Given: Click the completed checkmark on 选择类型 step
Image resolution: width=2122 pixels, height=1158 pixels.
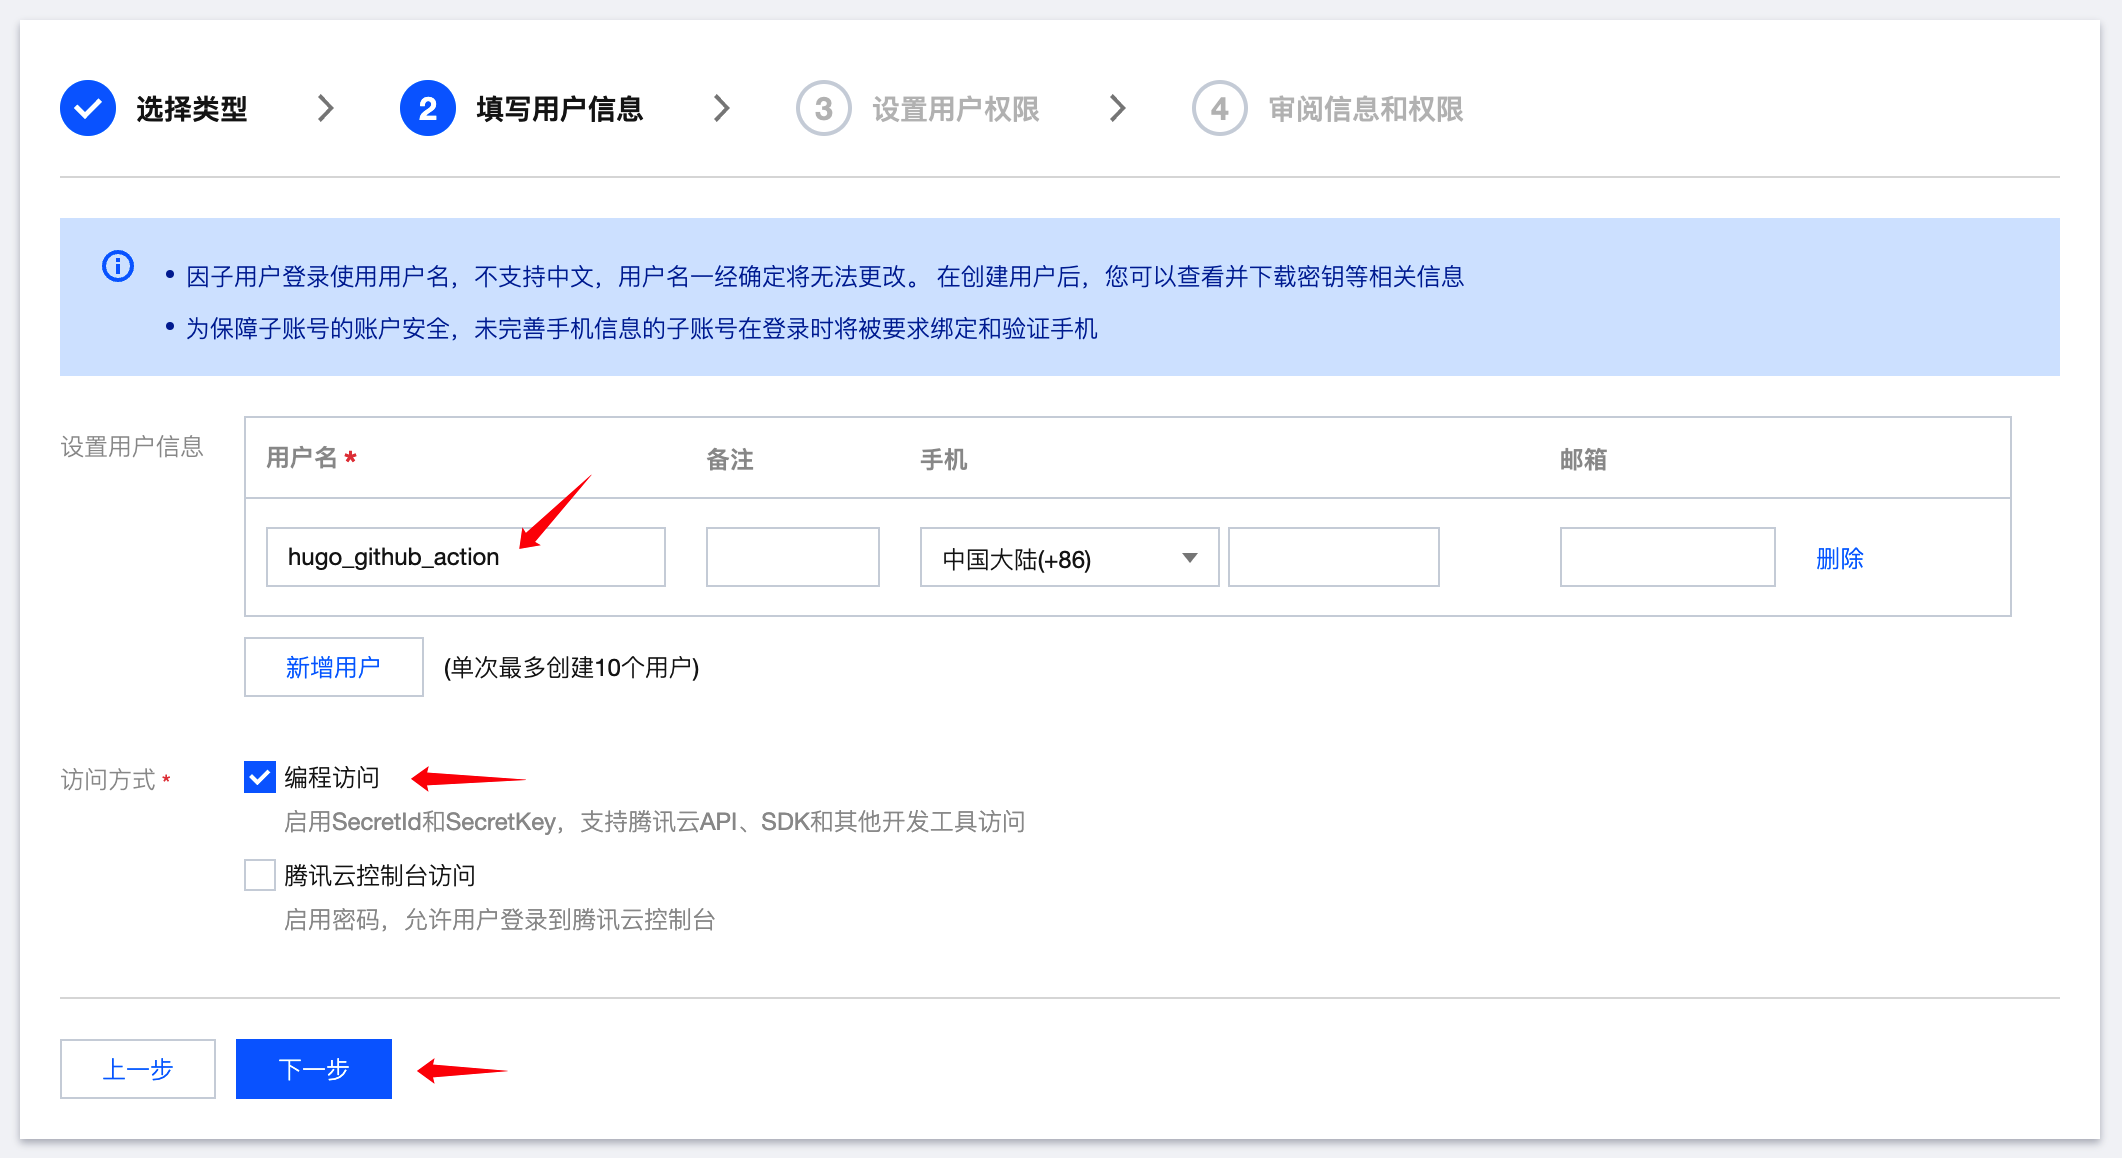Looking at the screenshot, I should coord(87,108).
